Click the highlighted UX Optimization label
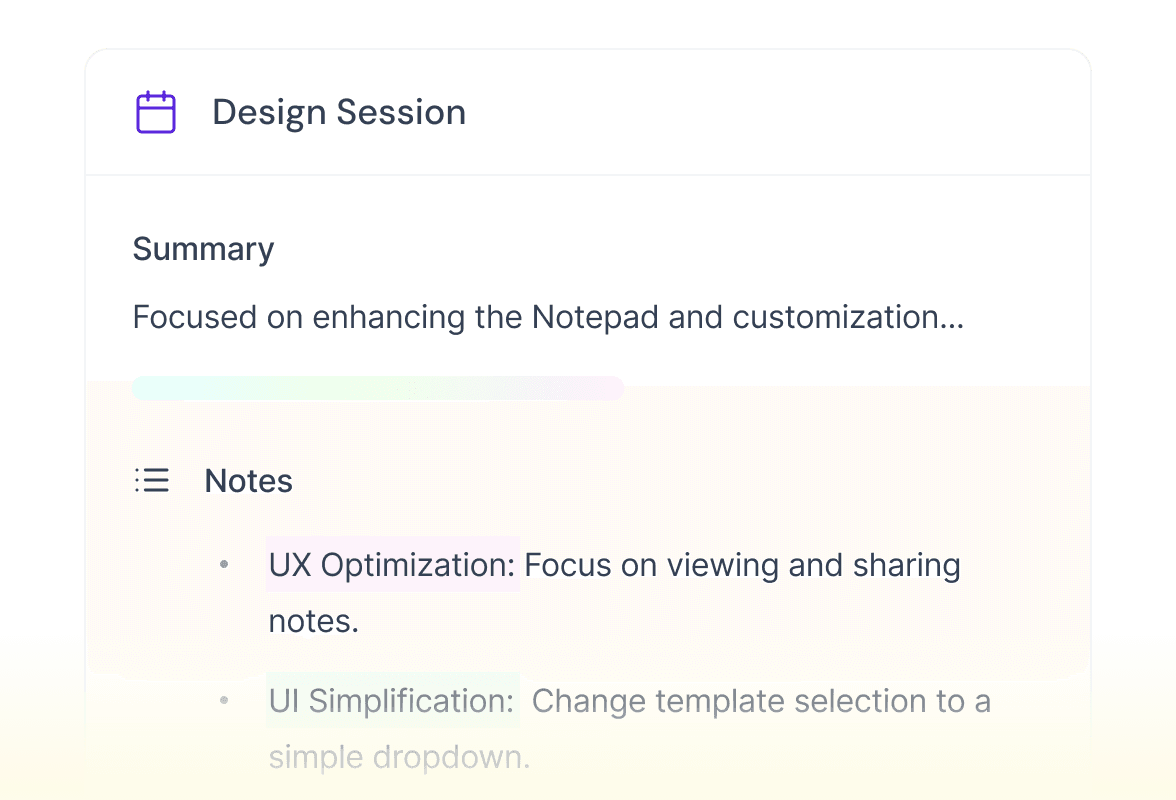 tap(392, 566)
